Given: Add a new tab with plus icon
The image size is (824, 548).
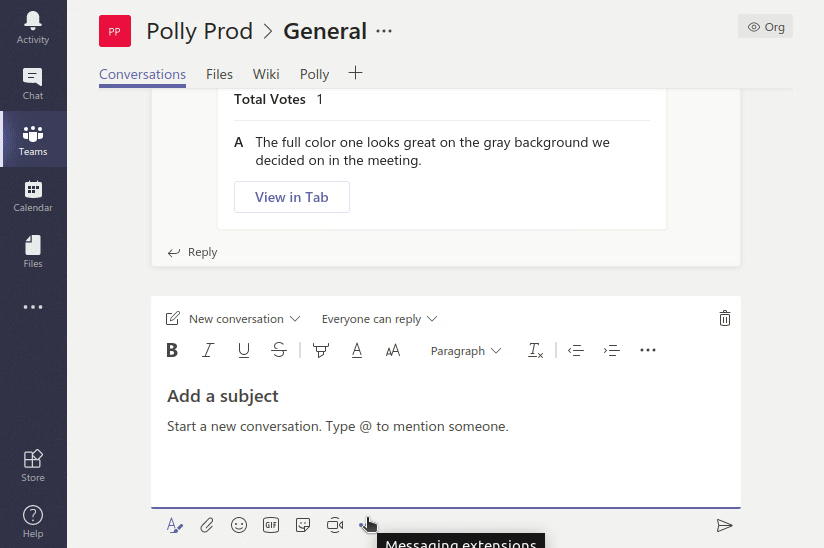Looking at the screenshot, I should [x=355, y=73].
